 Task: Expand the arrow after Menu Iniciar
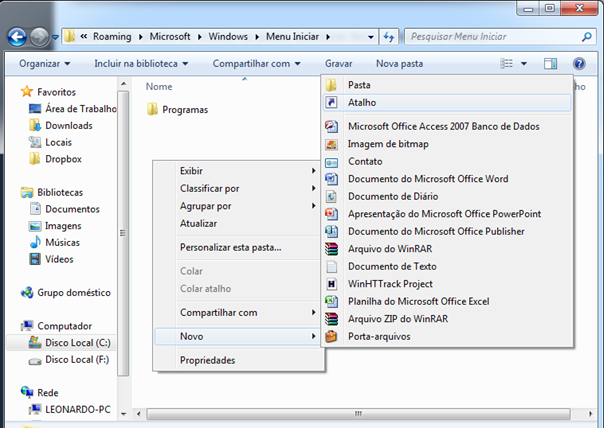[328, 37]
